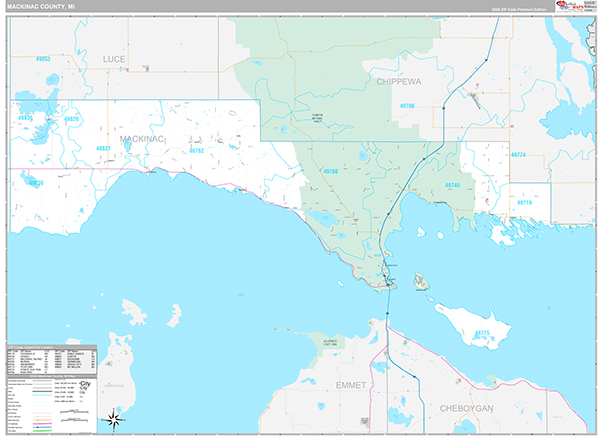
Task: Select the CHEBOYGAN county label
Action: point(466,408)
